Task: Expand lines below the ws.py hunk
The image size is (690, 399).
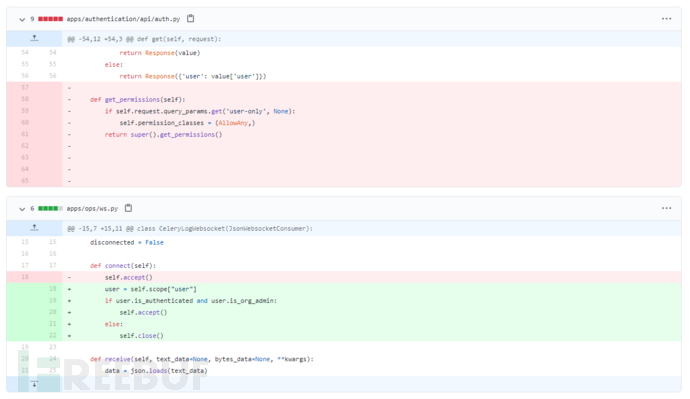Action: 34,384
